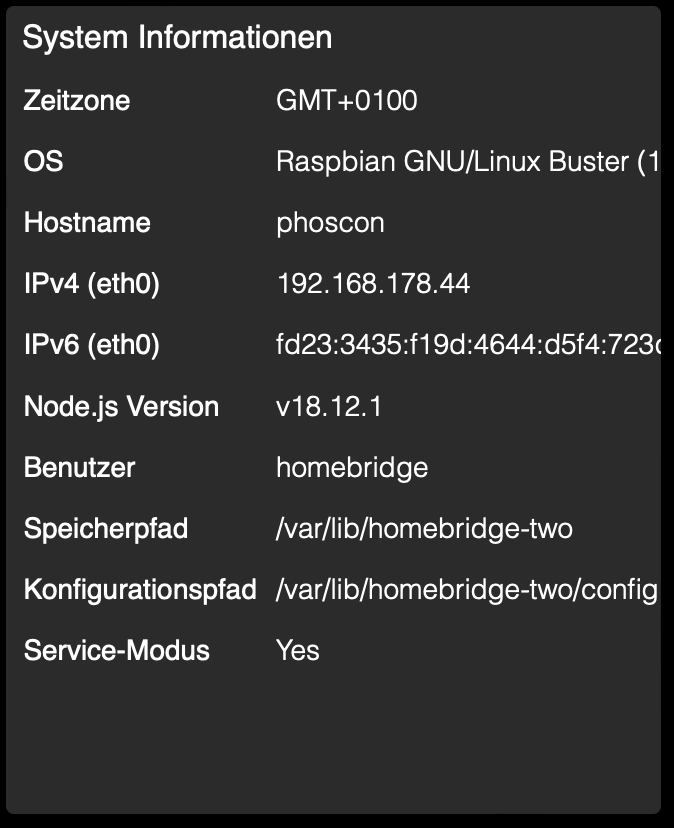Select the homebridge user value

352,467
